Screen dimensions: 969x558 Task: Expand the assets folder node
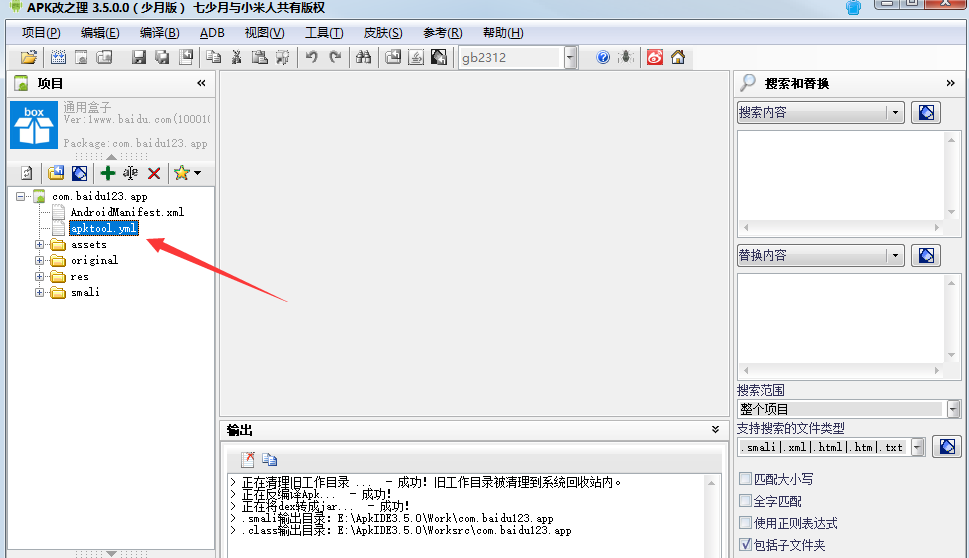click(40, 245)
